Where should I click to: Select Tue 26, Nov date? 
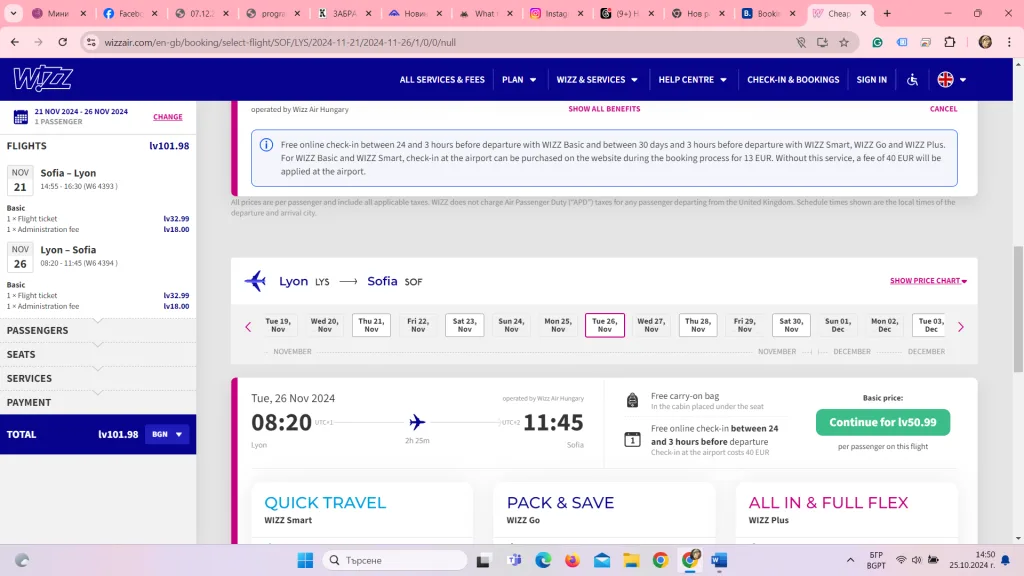605,325
